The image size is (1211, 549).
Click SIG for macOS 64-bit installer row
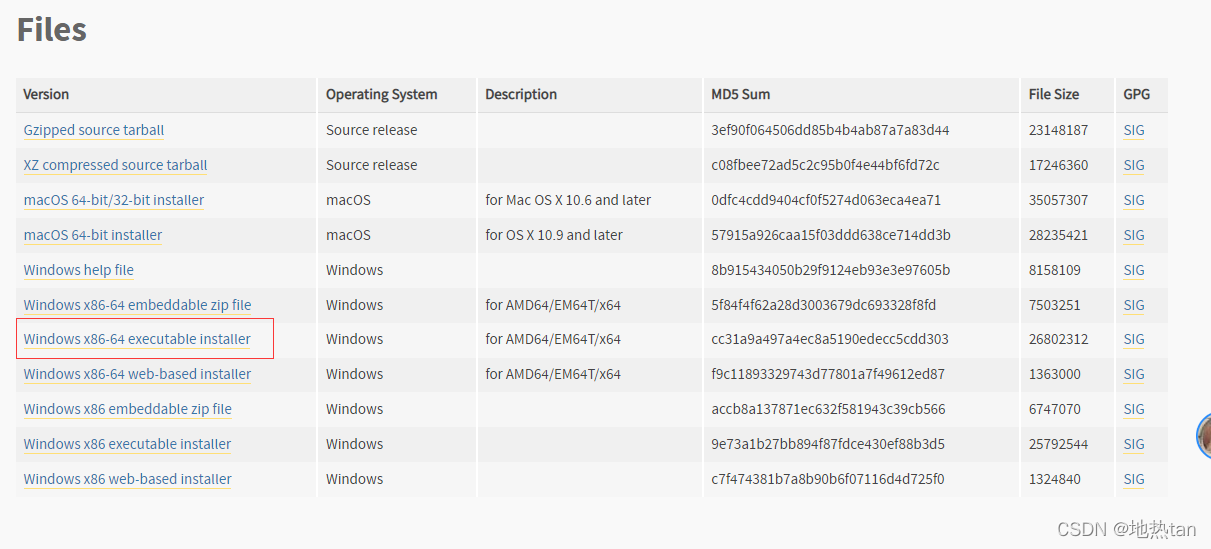click(x=1134, y=235)
